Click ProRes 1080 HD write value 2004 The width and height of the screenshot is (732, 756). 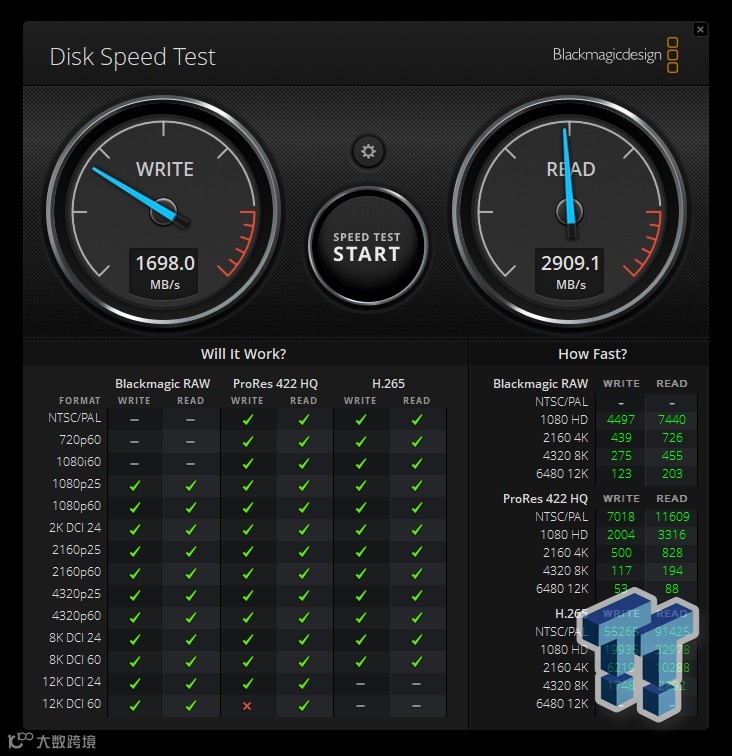[x=621, y=535]
